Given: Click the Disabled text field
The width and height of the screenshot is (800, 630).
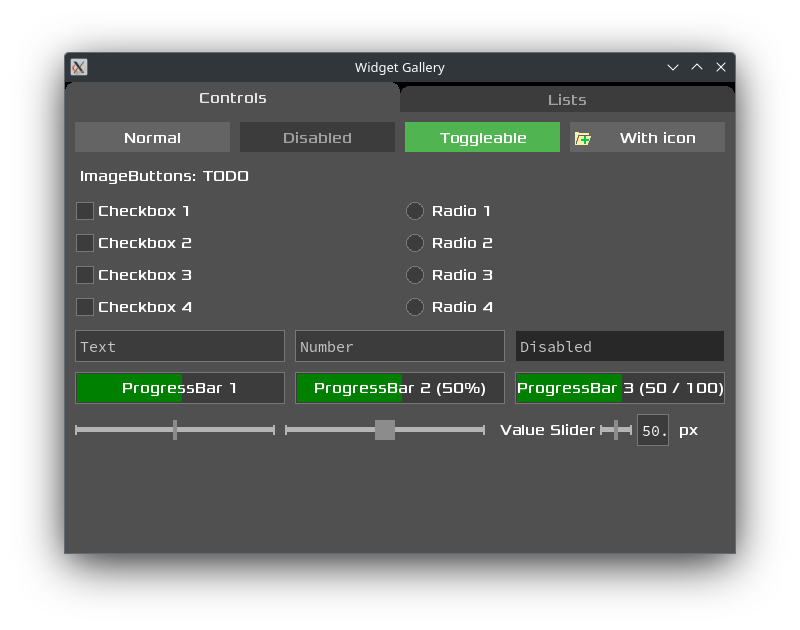Looking at the screenshot, I should [619, 346].
